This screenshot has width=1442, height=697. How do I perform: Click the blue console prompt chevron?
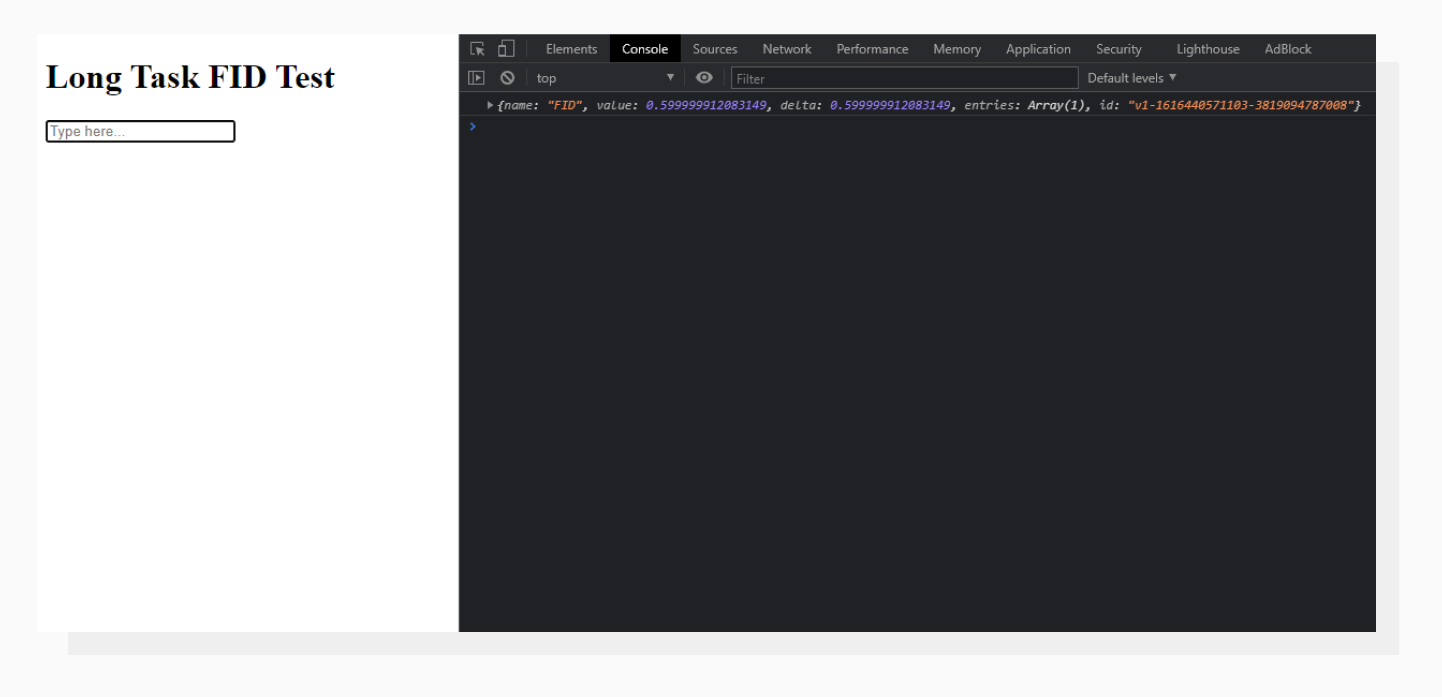point(472,126)
